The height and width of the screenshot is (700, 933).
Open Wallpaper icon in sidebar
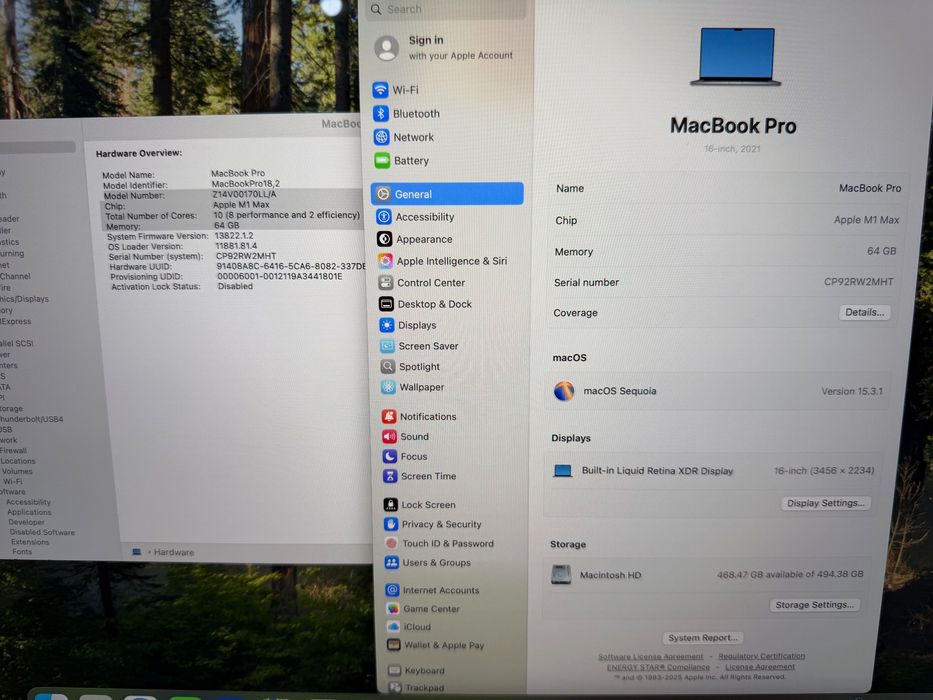[389, 387]
